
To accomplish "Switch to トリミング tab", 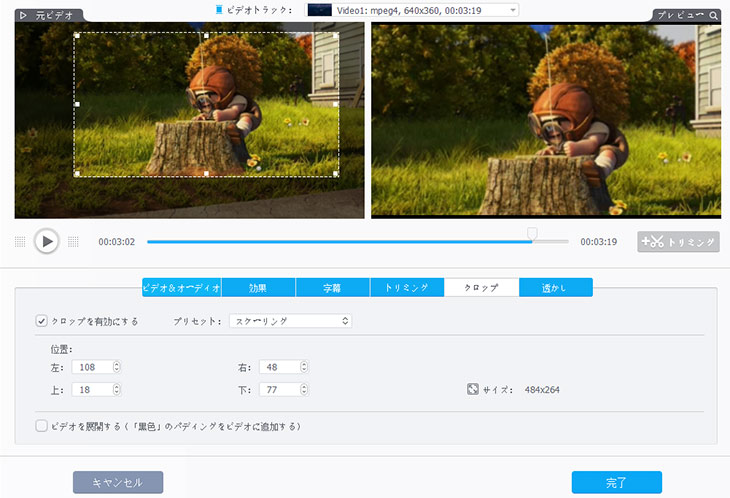I will pos(407,288).
